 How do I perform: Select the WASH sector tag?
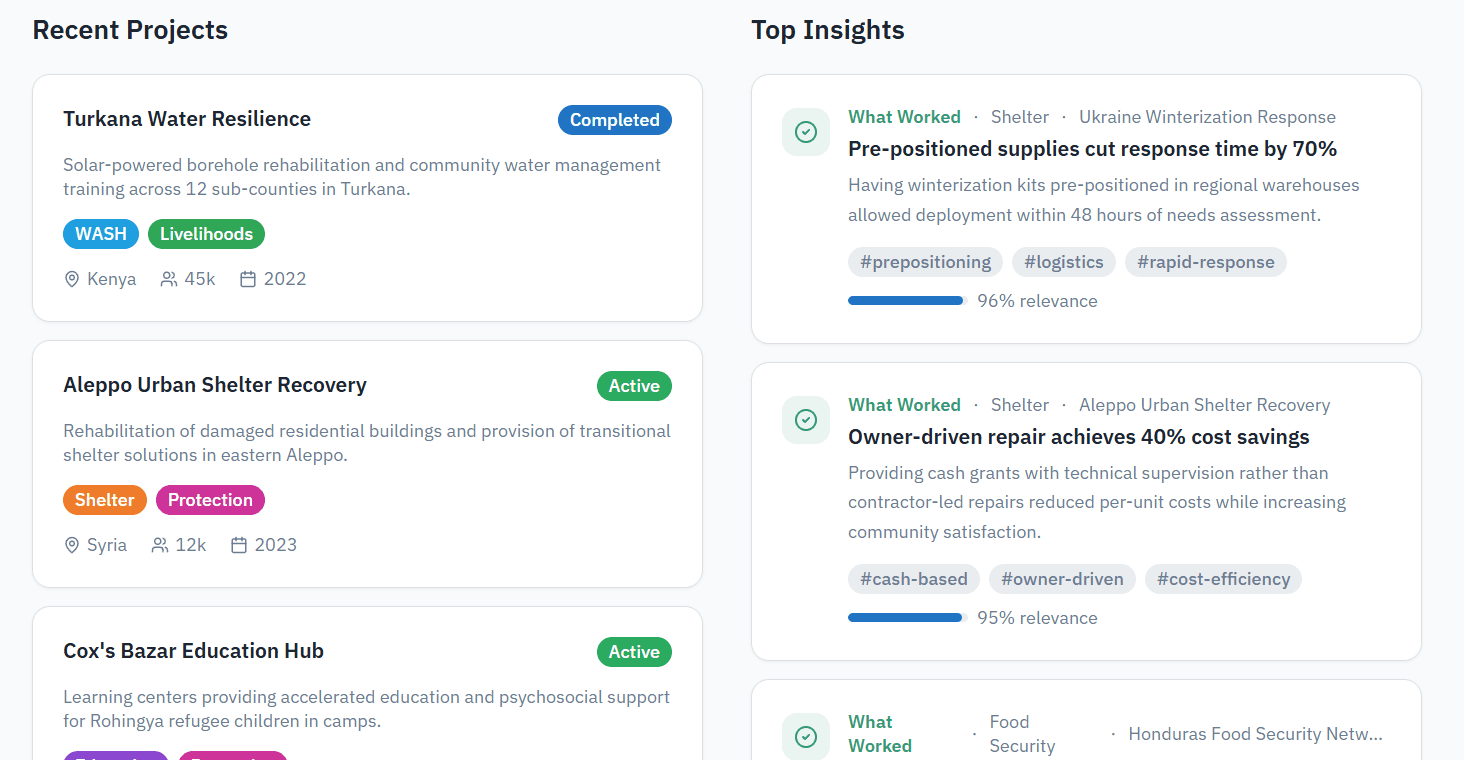(100, 233)
